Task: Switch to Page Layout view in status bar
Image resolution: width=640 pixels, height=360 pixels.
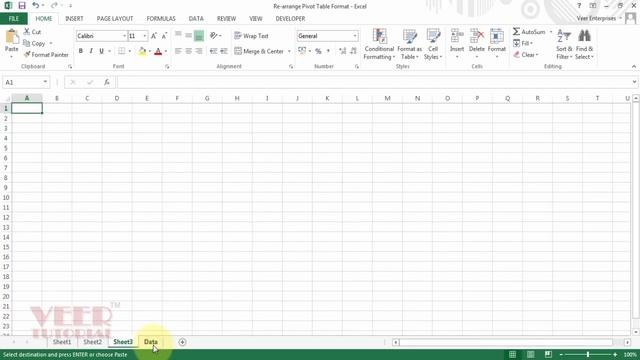Action: click(x=530, y=354)
